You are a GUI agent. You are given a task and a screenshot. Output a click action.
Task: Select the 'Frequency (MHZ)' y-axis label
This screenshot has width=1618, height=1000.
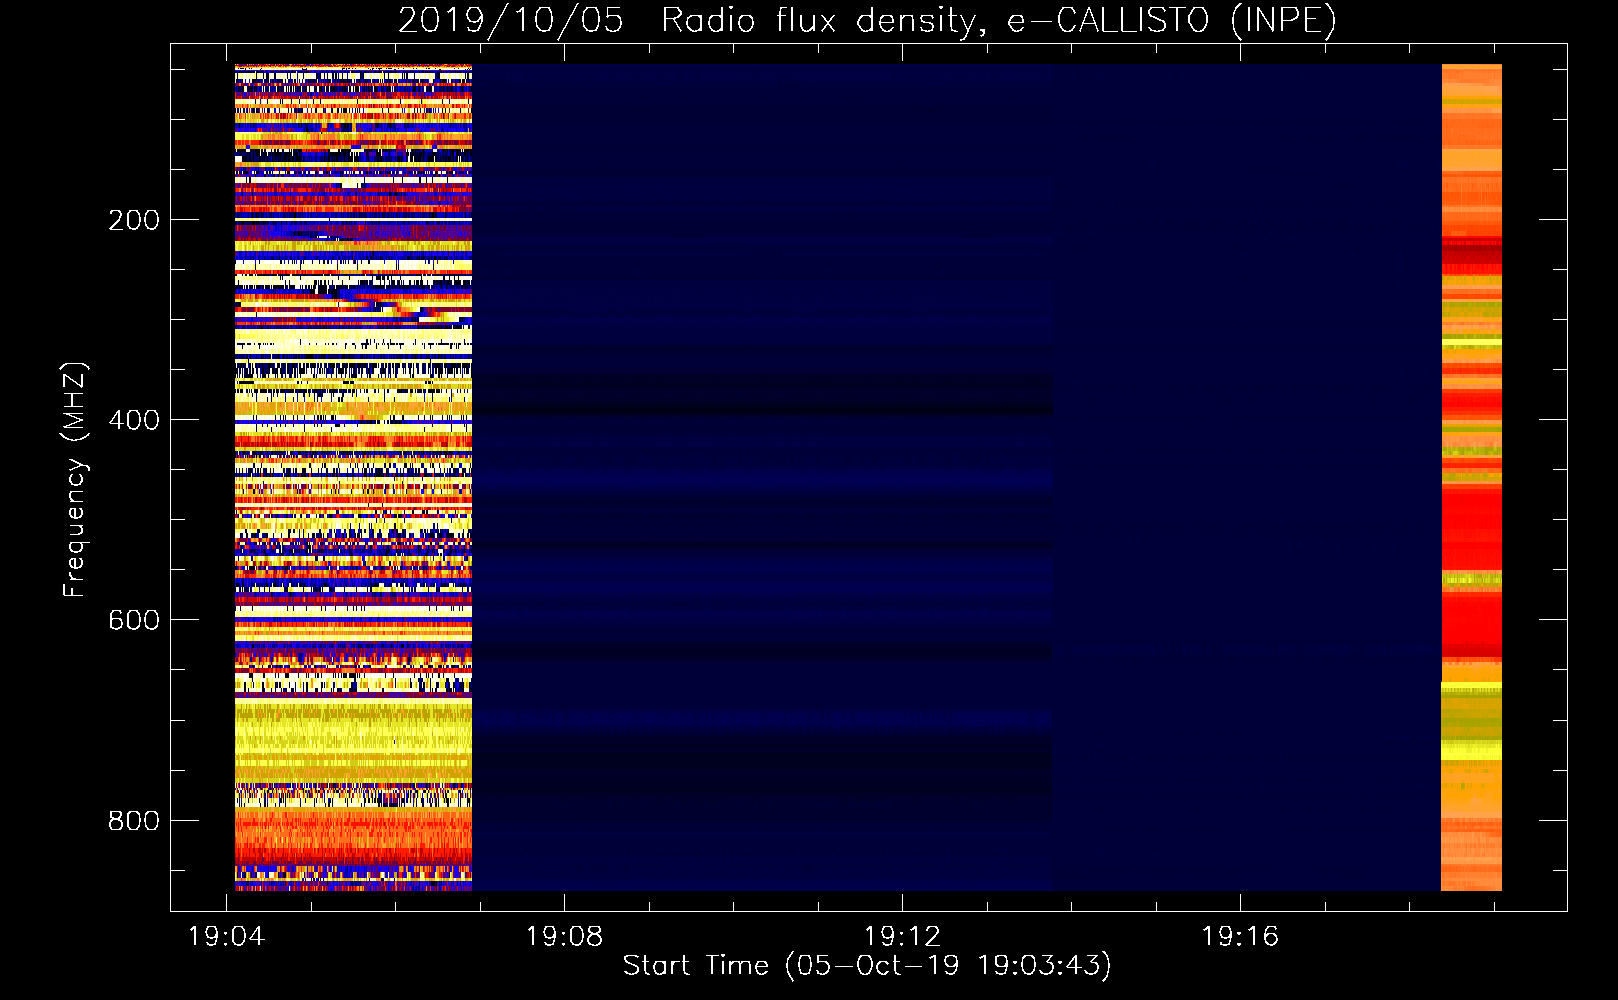[x=74, y=480]
